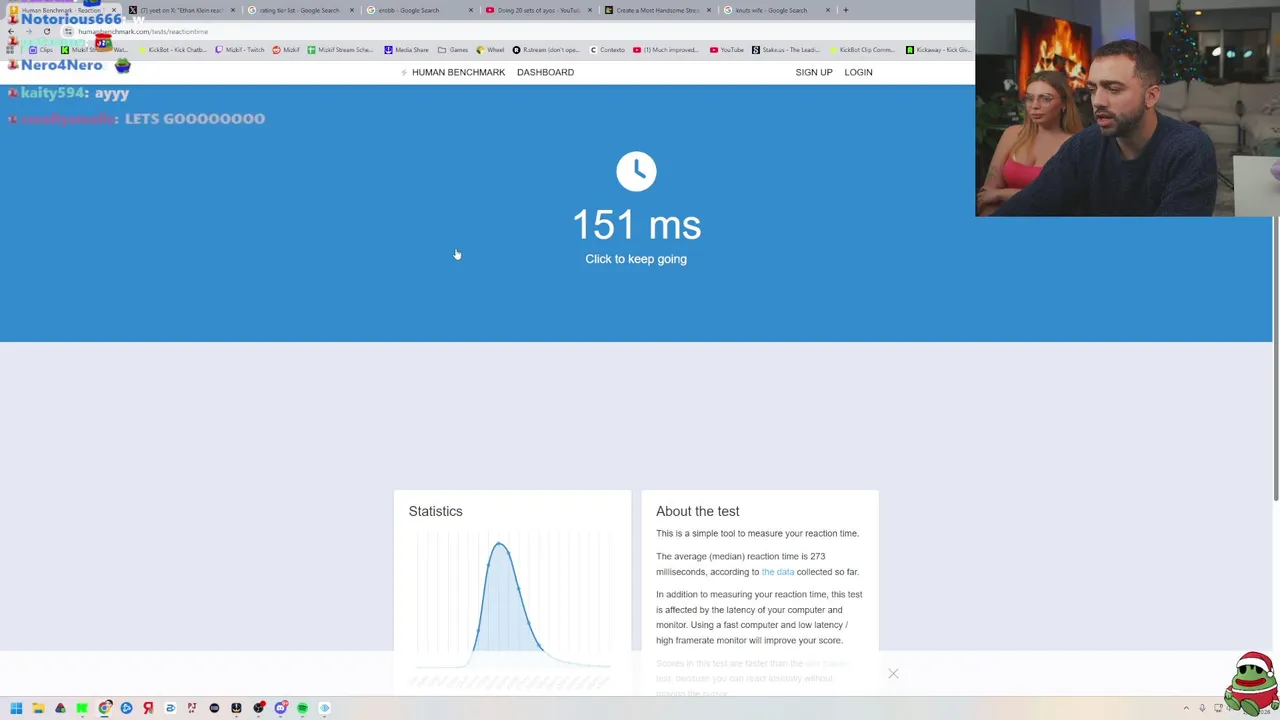Screen dimensions: 1280x720
Task: Close the bottom ad banner with X
Action: (893, 674)
